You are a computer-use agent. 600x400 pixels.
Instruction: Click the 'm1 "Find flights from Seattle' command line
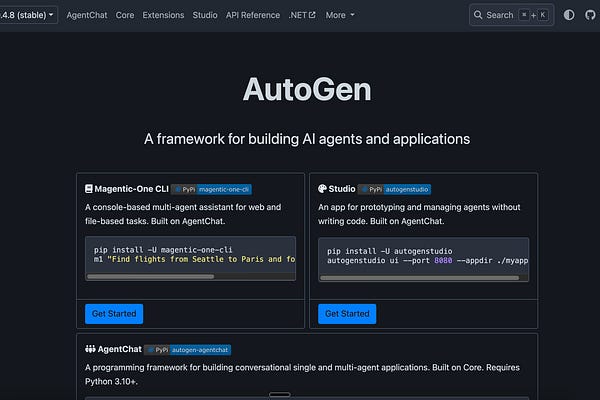point(194,260)
